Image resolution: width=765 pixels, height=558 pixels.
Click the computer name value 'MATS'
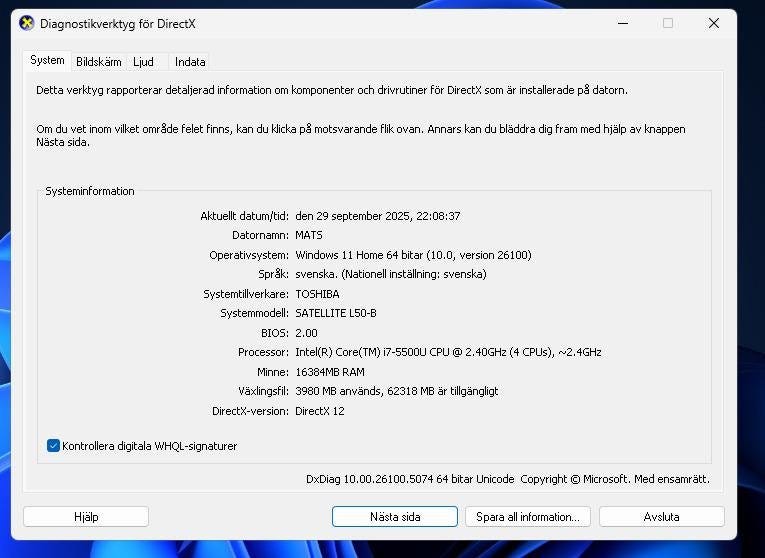coord(309,235)
